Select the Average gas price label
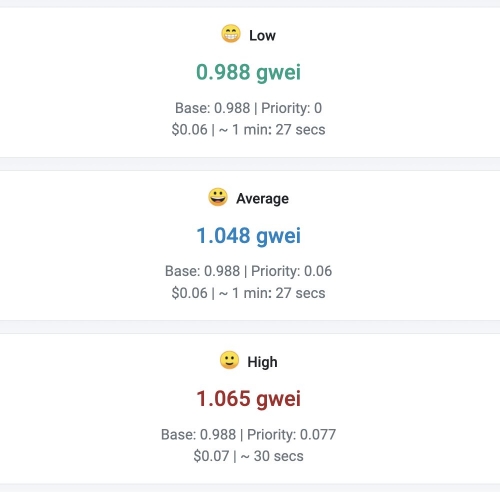This screenshot has height=492, width=500. pyautogui.click(x=262, y=199)
